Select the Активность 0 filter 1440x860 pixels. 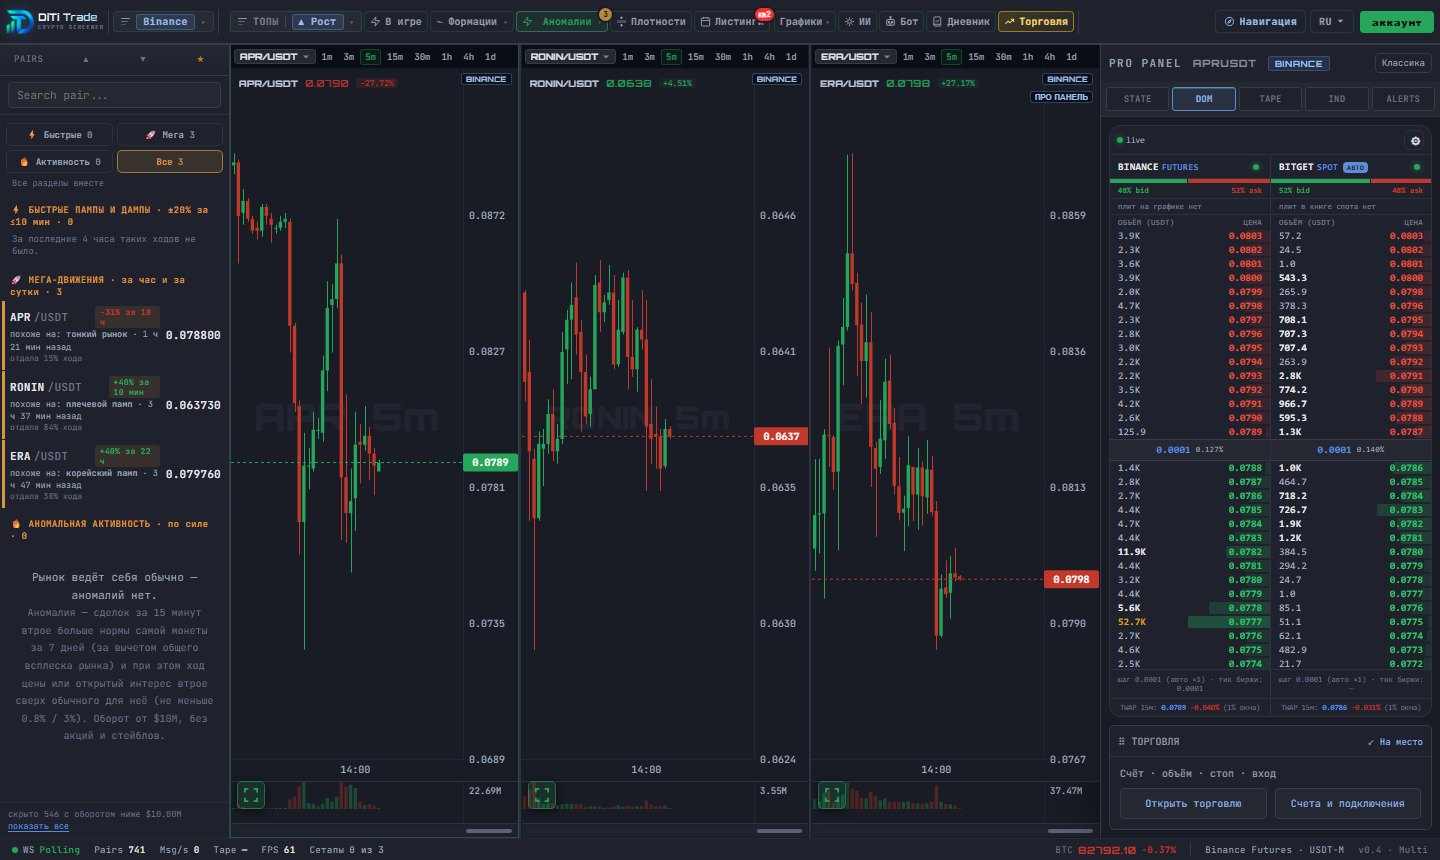60,161
